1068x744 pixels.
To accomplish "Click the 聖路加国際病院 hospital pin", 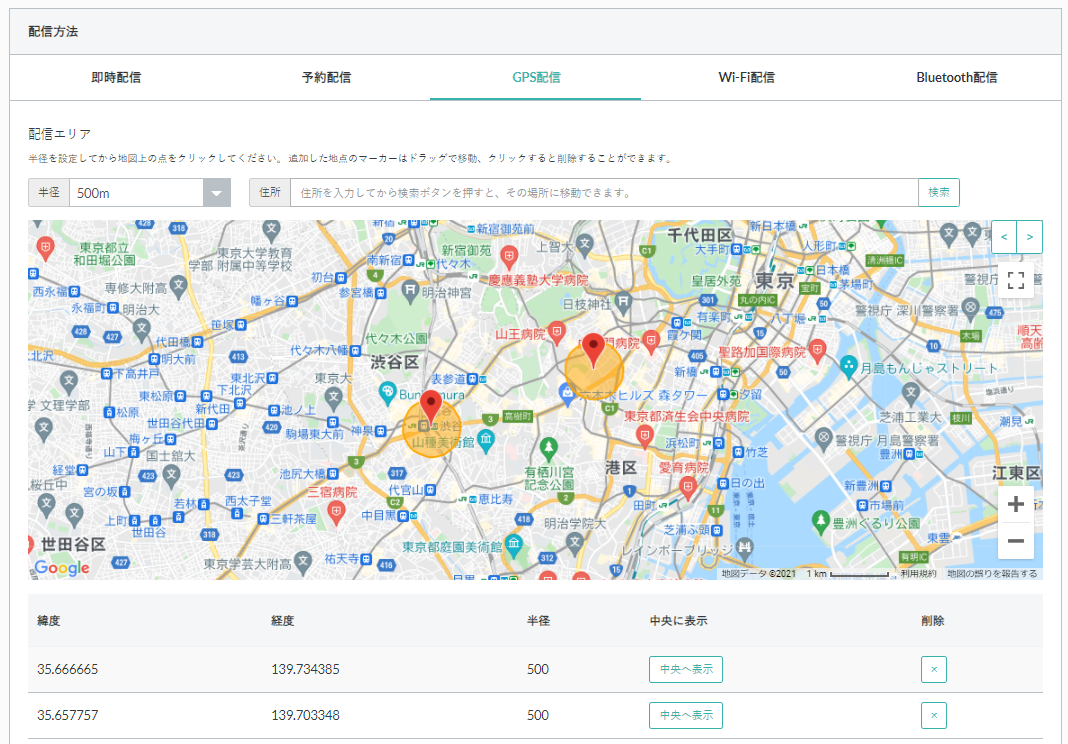I will (x=817, y=350).
